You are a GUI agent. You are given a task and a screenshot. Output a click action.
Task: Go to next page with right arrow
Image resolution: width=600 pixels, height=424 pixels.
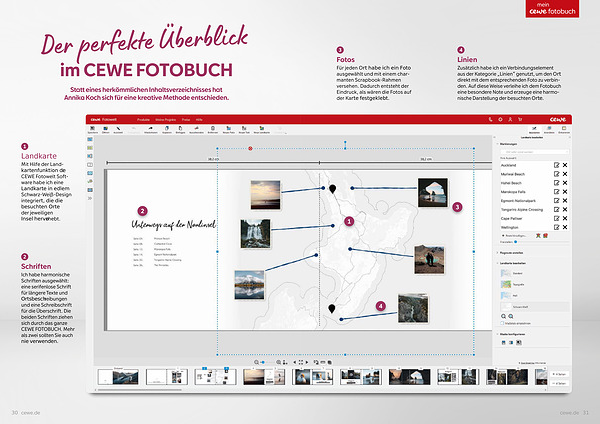tap(307, 362)
